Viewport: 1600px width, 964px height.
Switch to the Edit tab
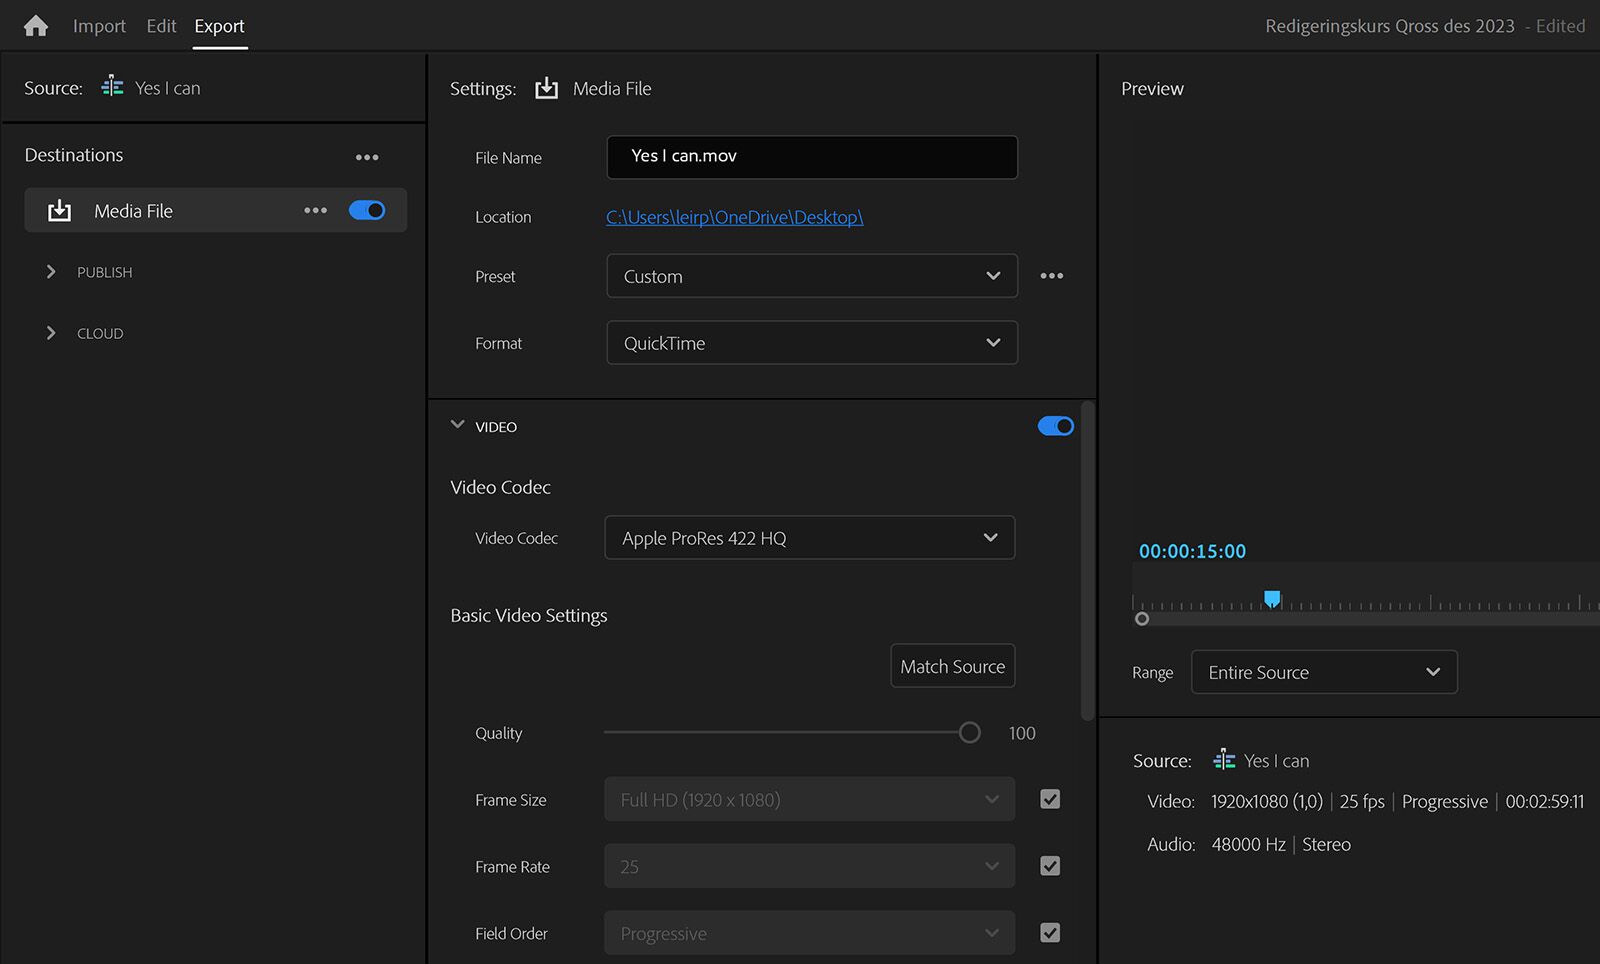tap(160, 26)
